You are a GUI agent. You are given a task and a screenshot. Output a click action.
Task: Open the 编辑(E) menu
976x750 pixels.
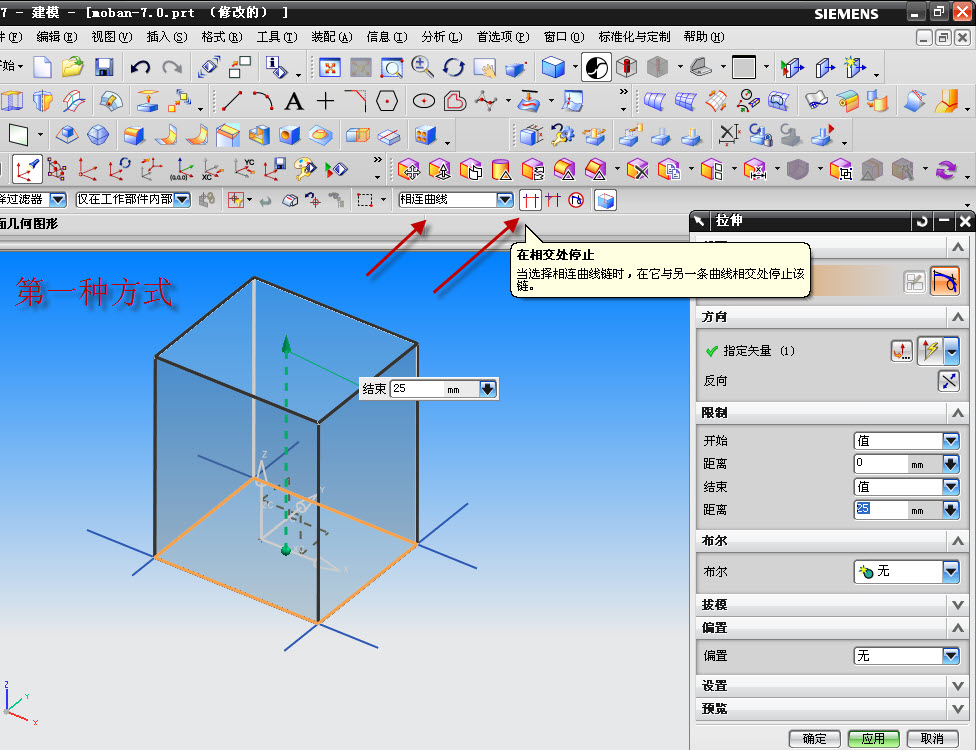(57, 37)
